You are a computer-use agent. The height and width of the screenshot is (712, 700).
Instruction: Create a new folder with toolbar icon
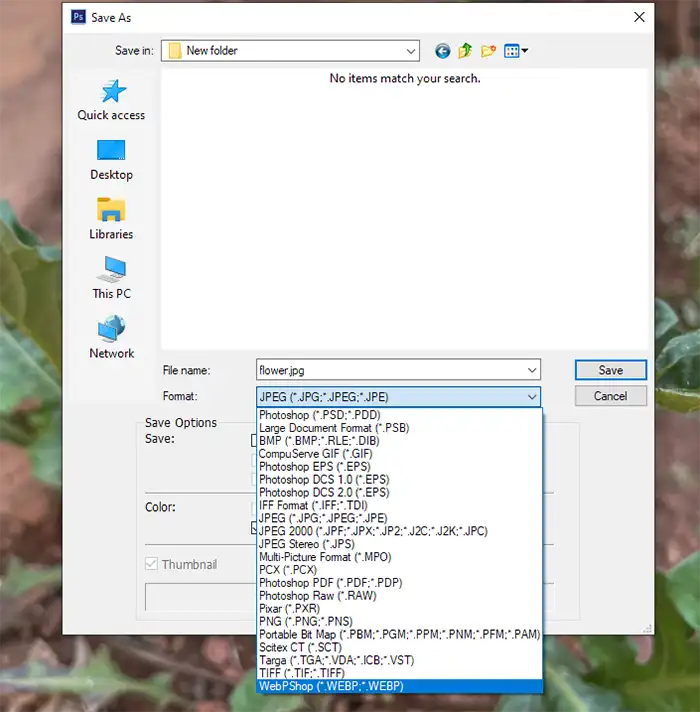[x=488, y=51]
